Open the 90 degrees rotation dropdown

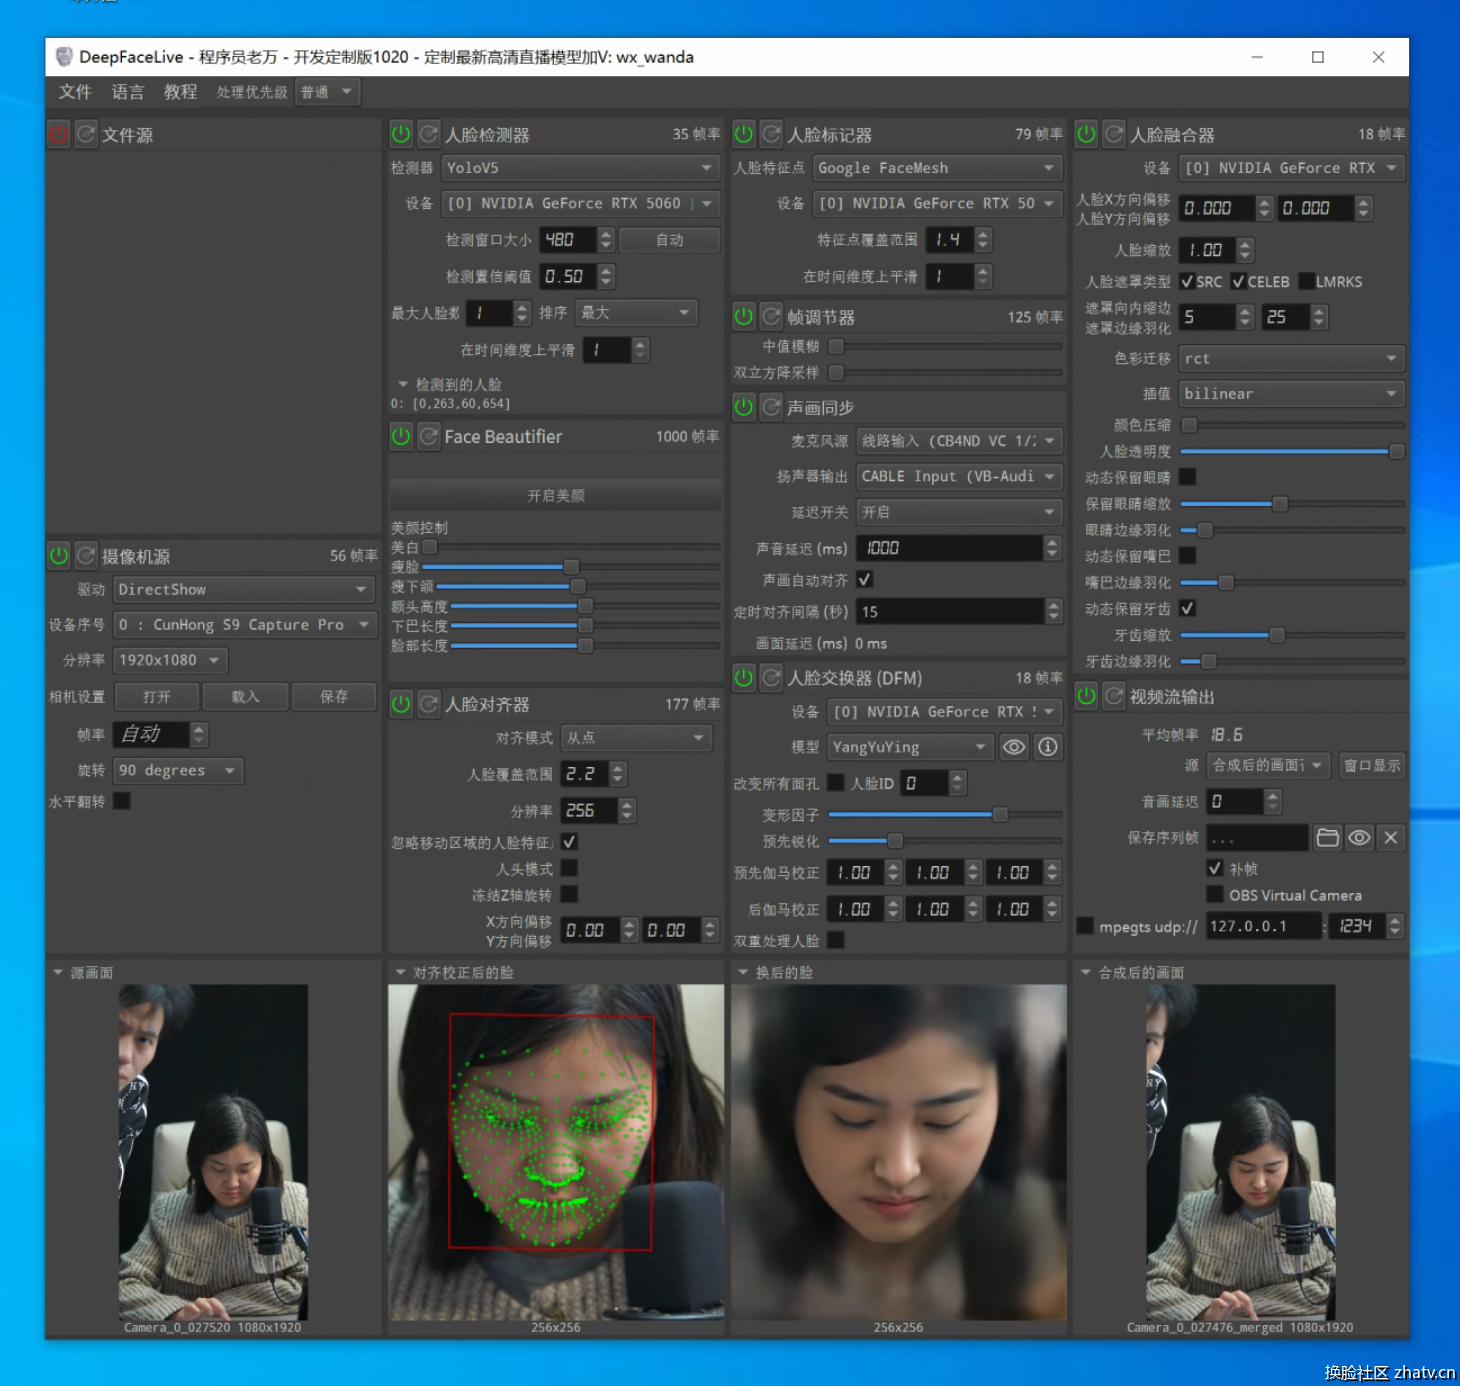pyautogui.click(x=178, y=770)
